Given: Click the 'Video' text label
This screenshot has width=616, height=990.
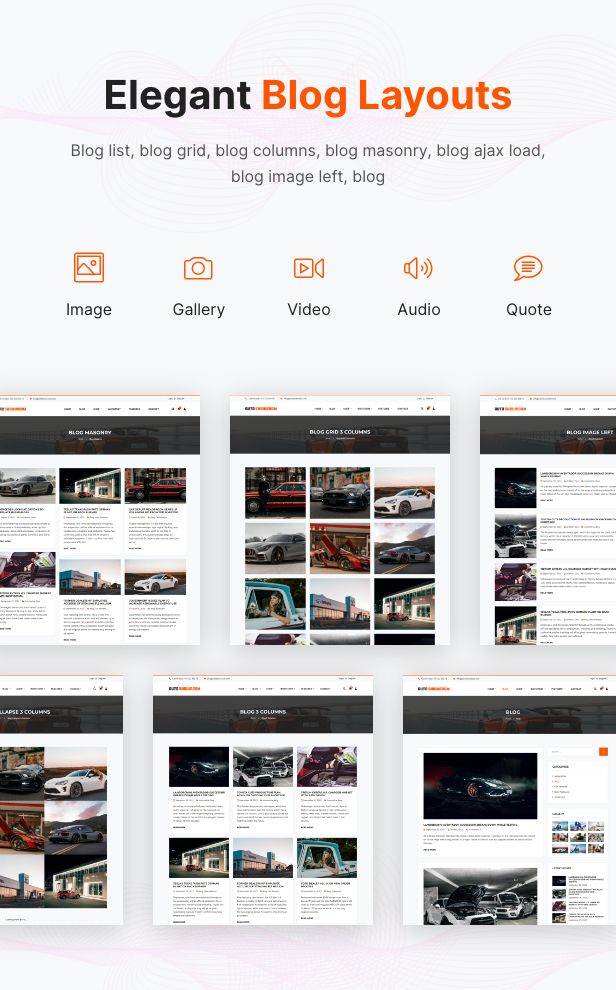Looking at the screenshot, I should click(x=308, y=309).
